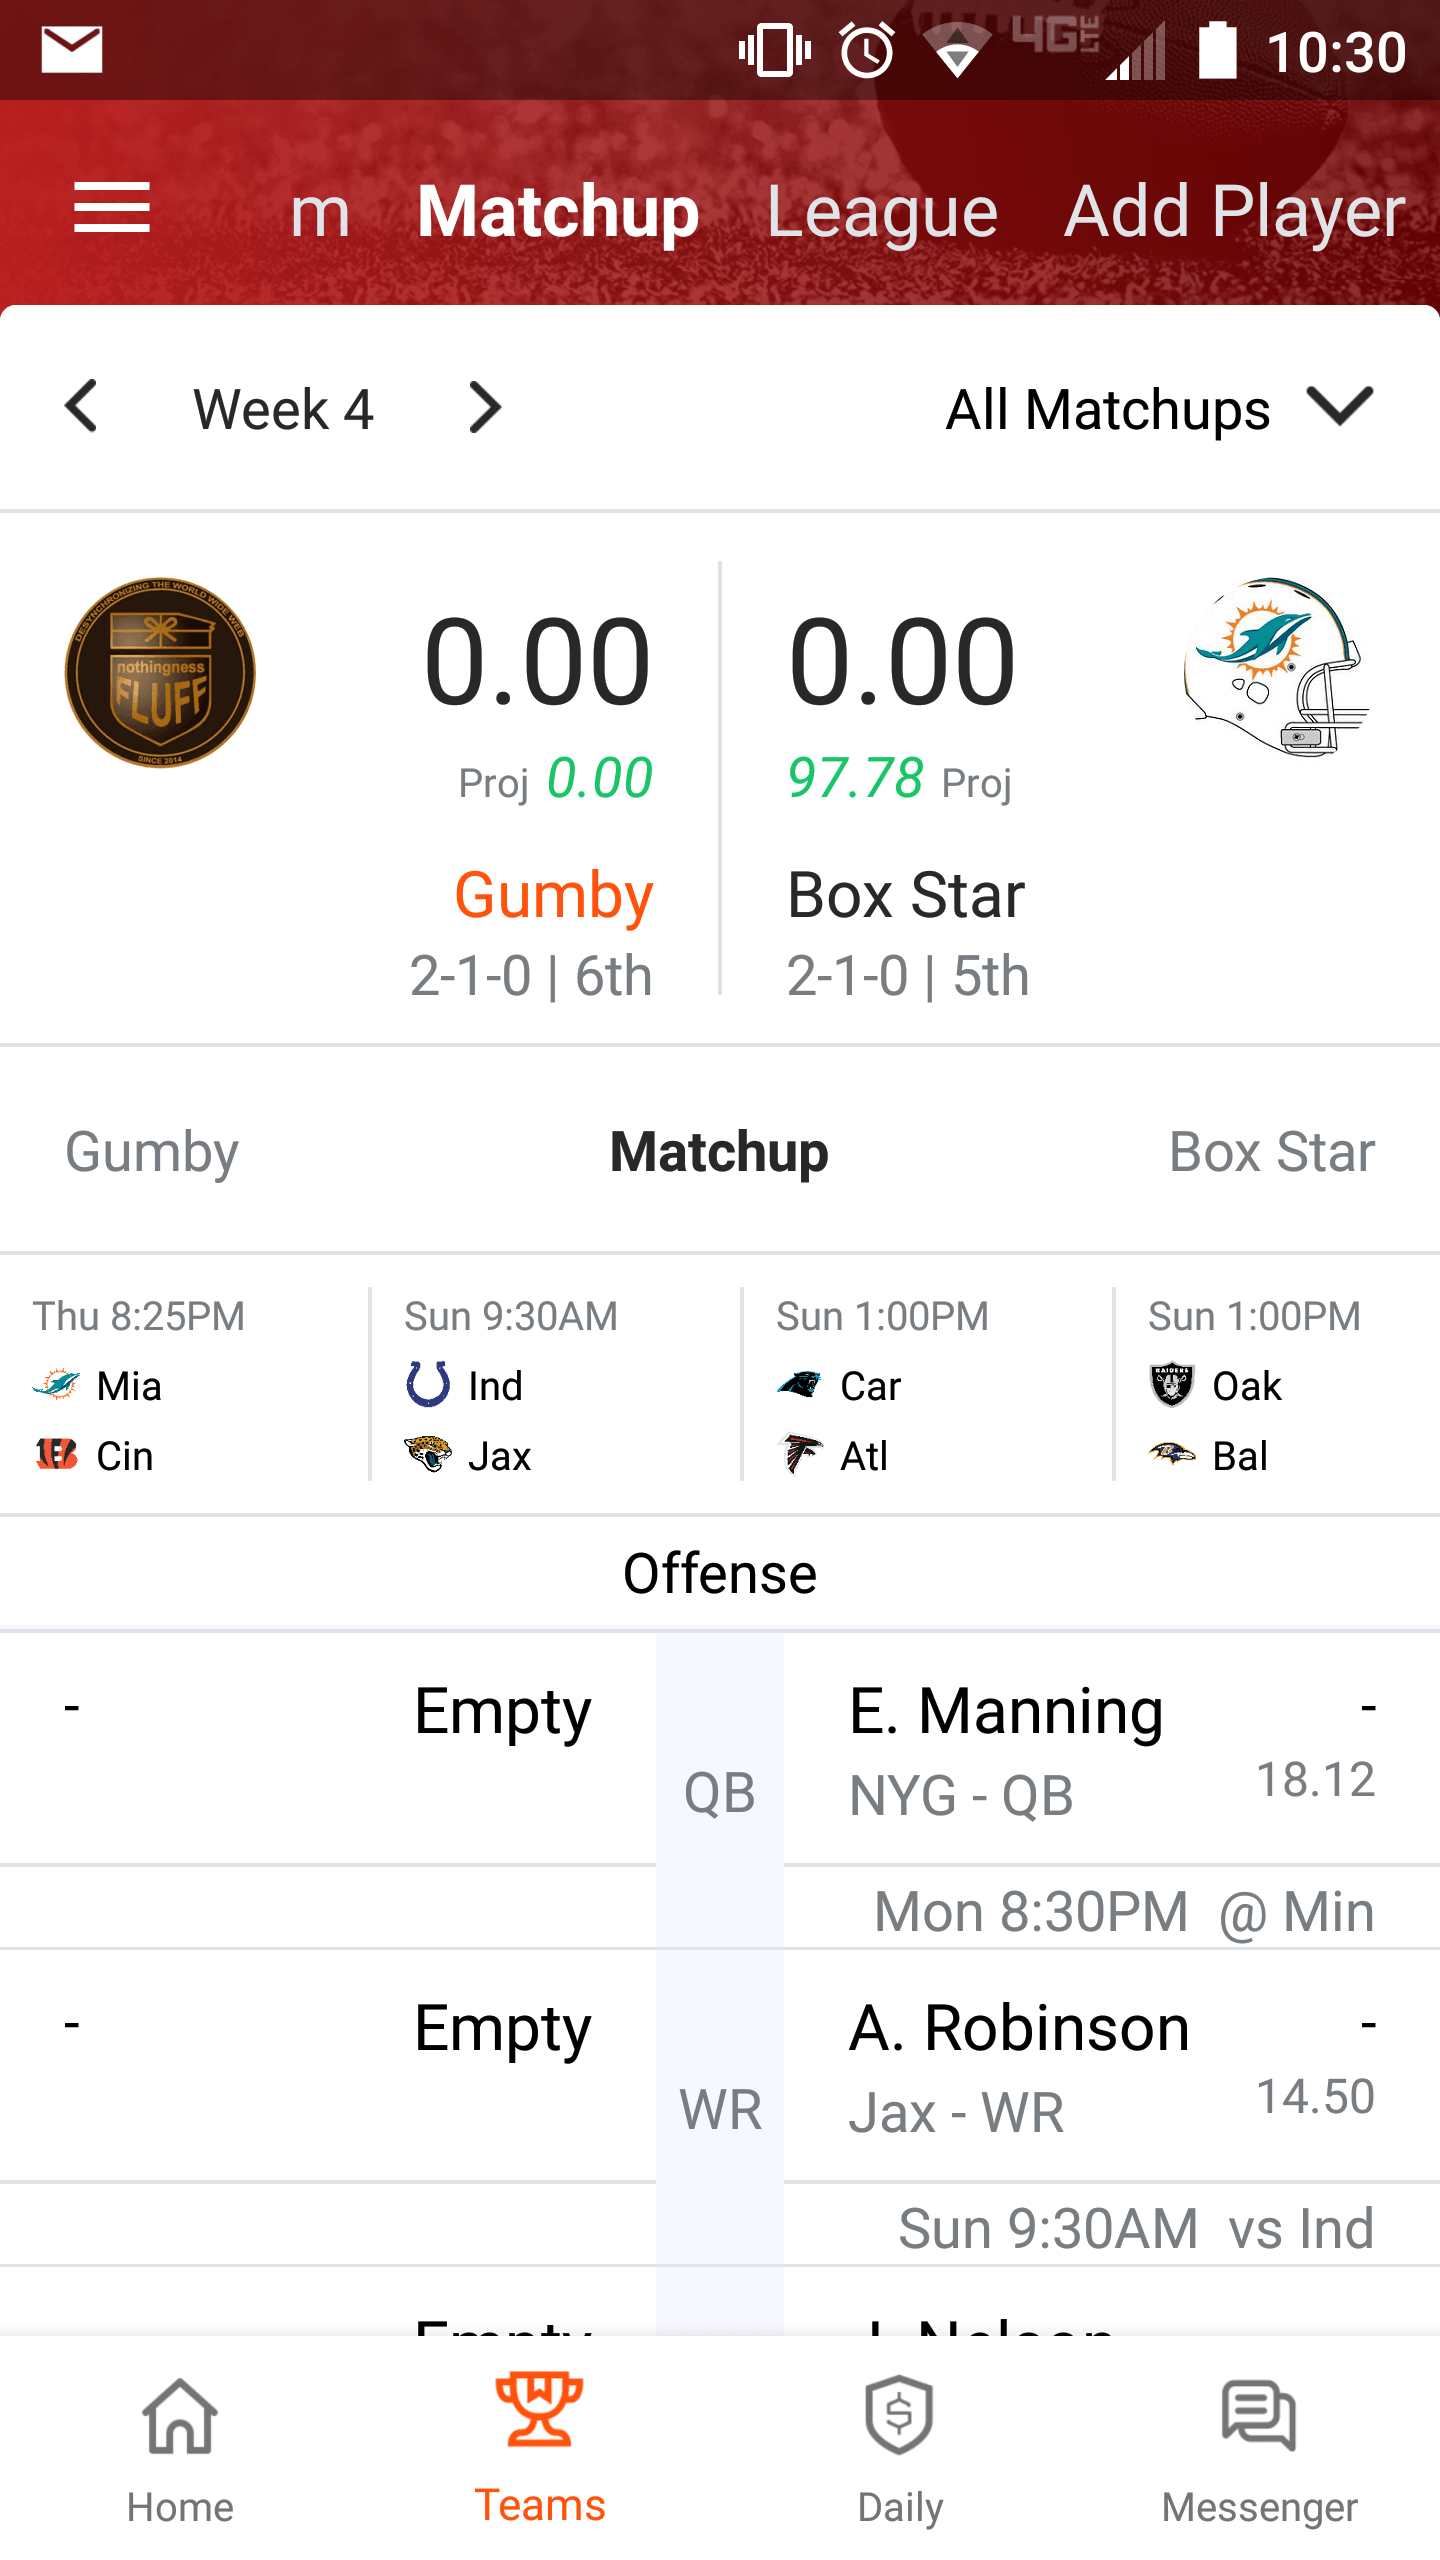1440x2560 pixels.
Task: Advance to next week with right chevron
Action: (x=485, y=407)
